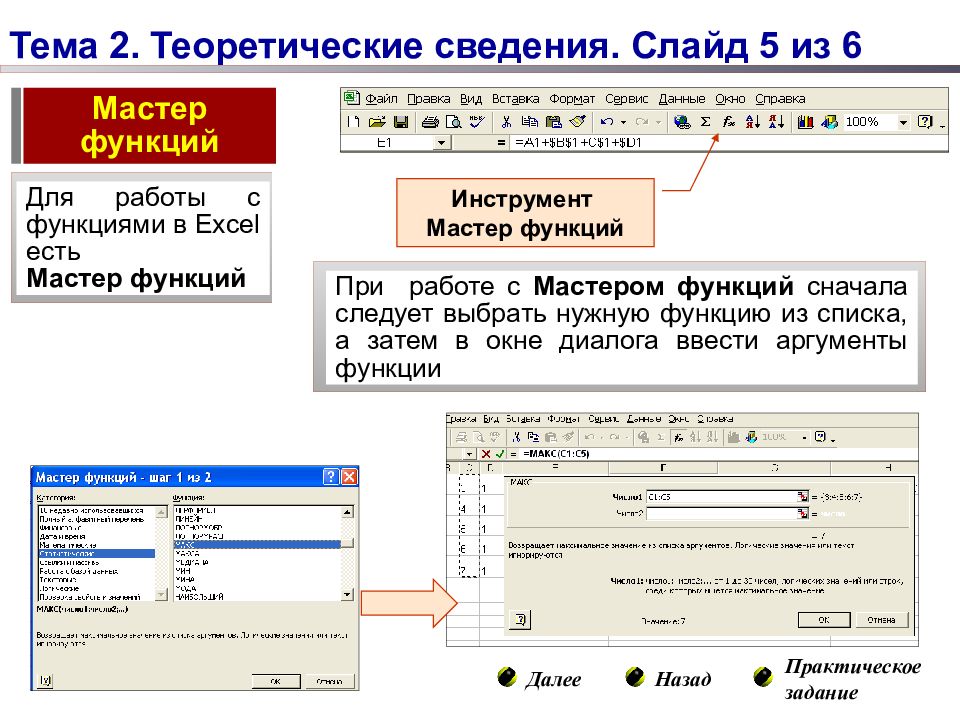Open the 100% zoom dropdown in top toolbar
Viewport: 960px width, 720px height.
[903, 122]
